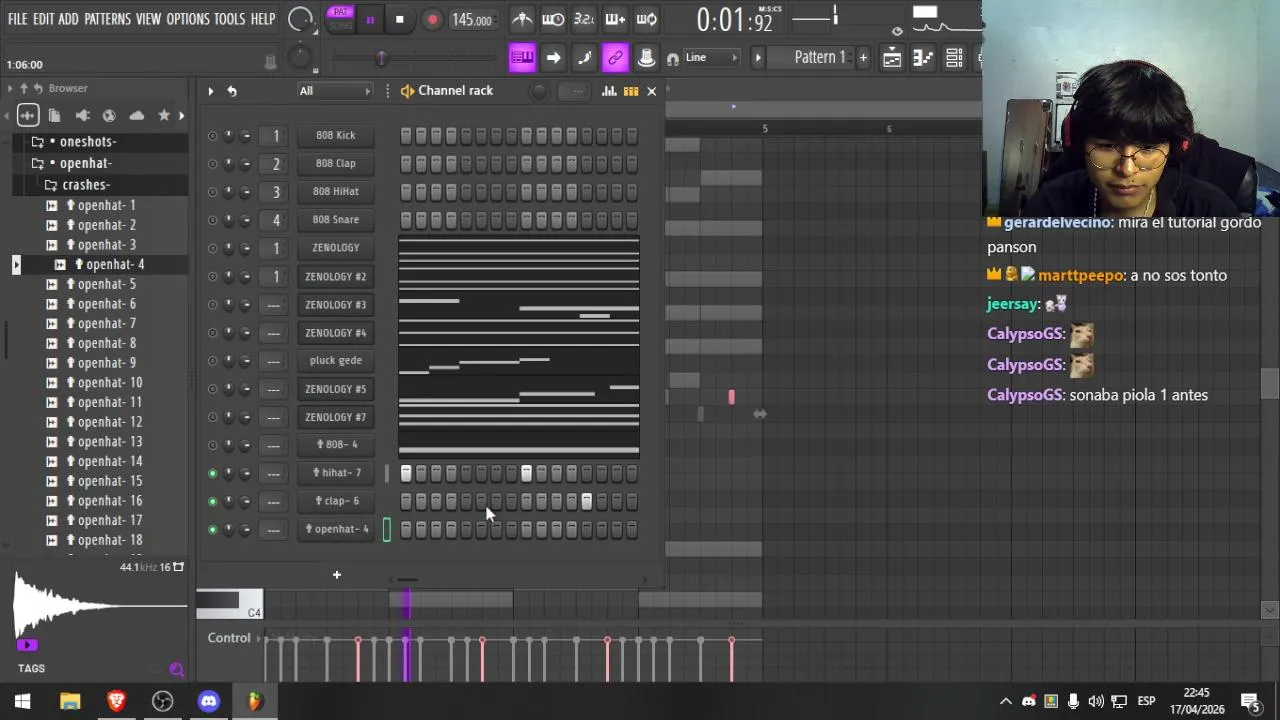1280x720 pixels.
Task: Add new pattern with plus button
Action: click(x=863, y=57)
